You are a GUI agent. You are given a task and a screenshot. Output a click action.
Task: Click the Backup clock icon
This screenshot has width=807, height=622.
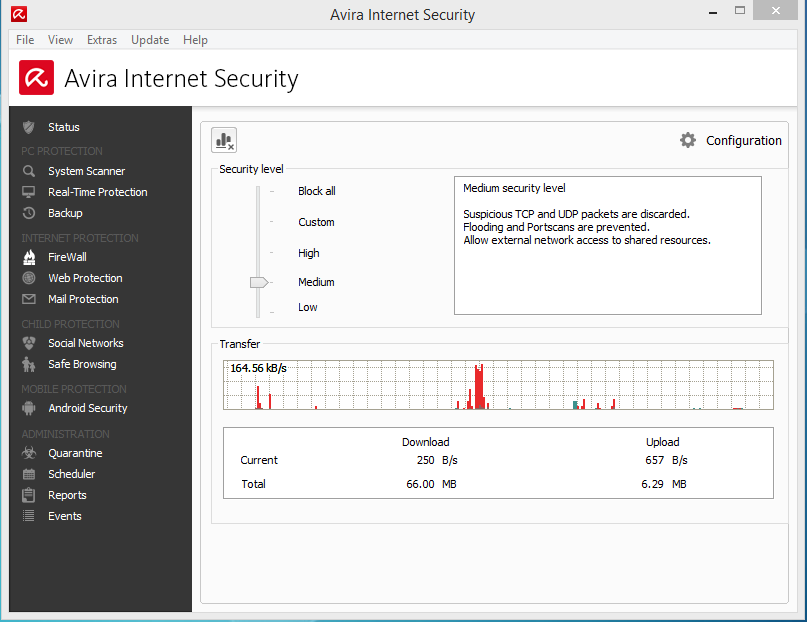29,213
